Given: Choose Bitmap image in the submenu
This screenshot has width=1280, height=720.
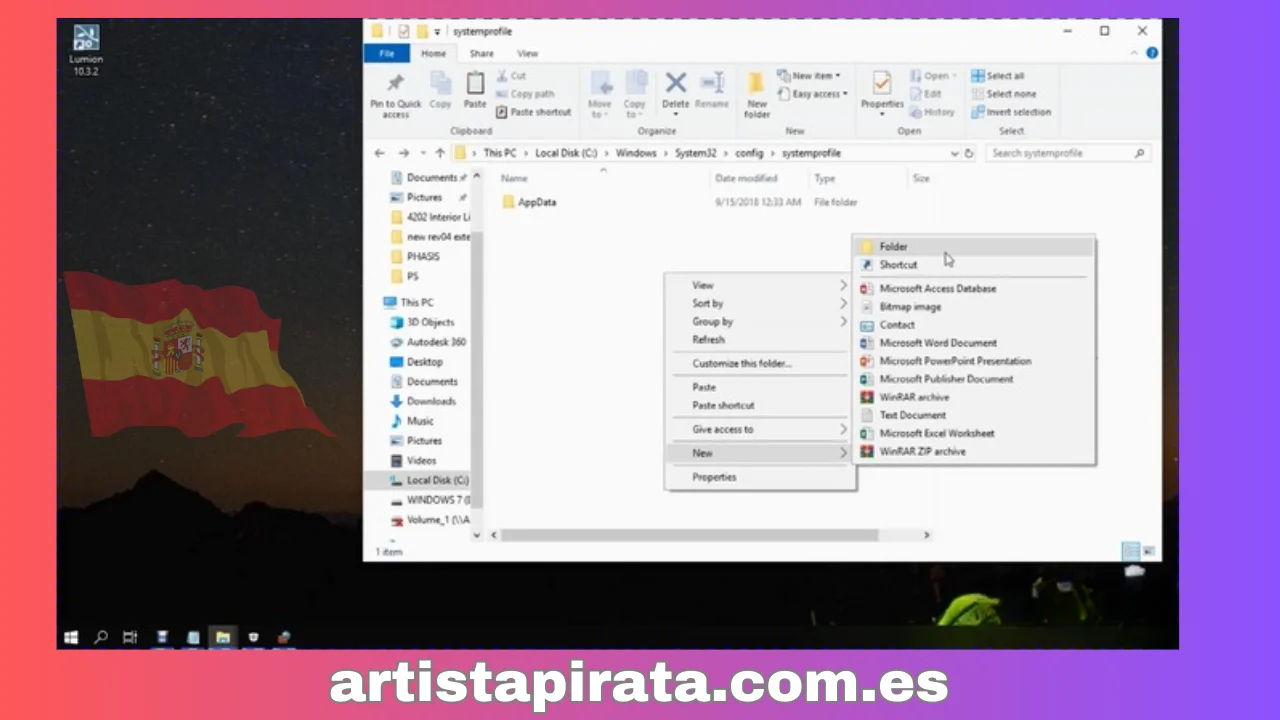Looking at the screenshot, I should click(x=972, y=307).
